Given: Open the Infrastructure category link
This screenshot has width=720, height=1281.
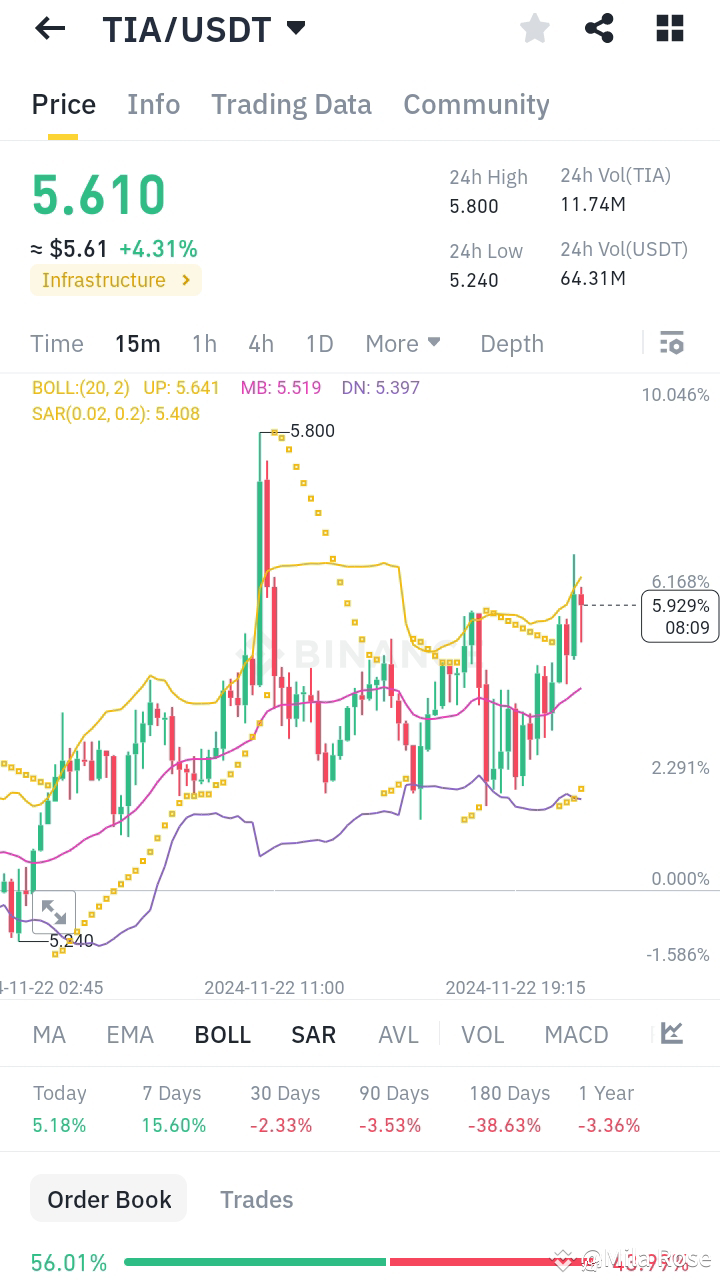Looking at the screenshot, I should (116, 280).
